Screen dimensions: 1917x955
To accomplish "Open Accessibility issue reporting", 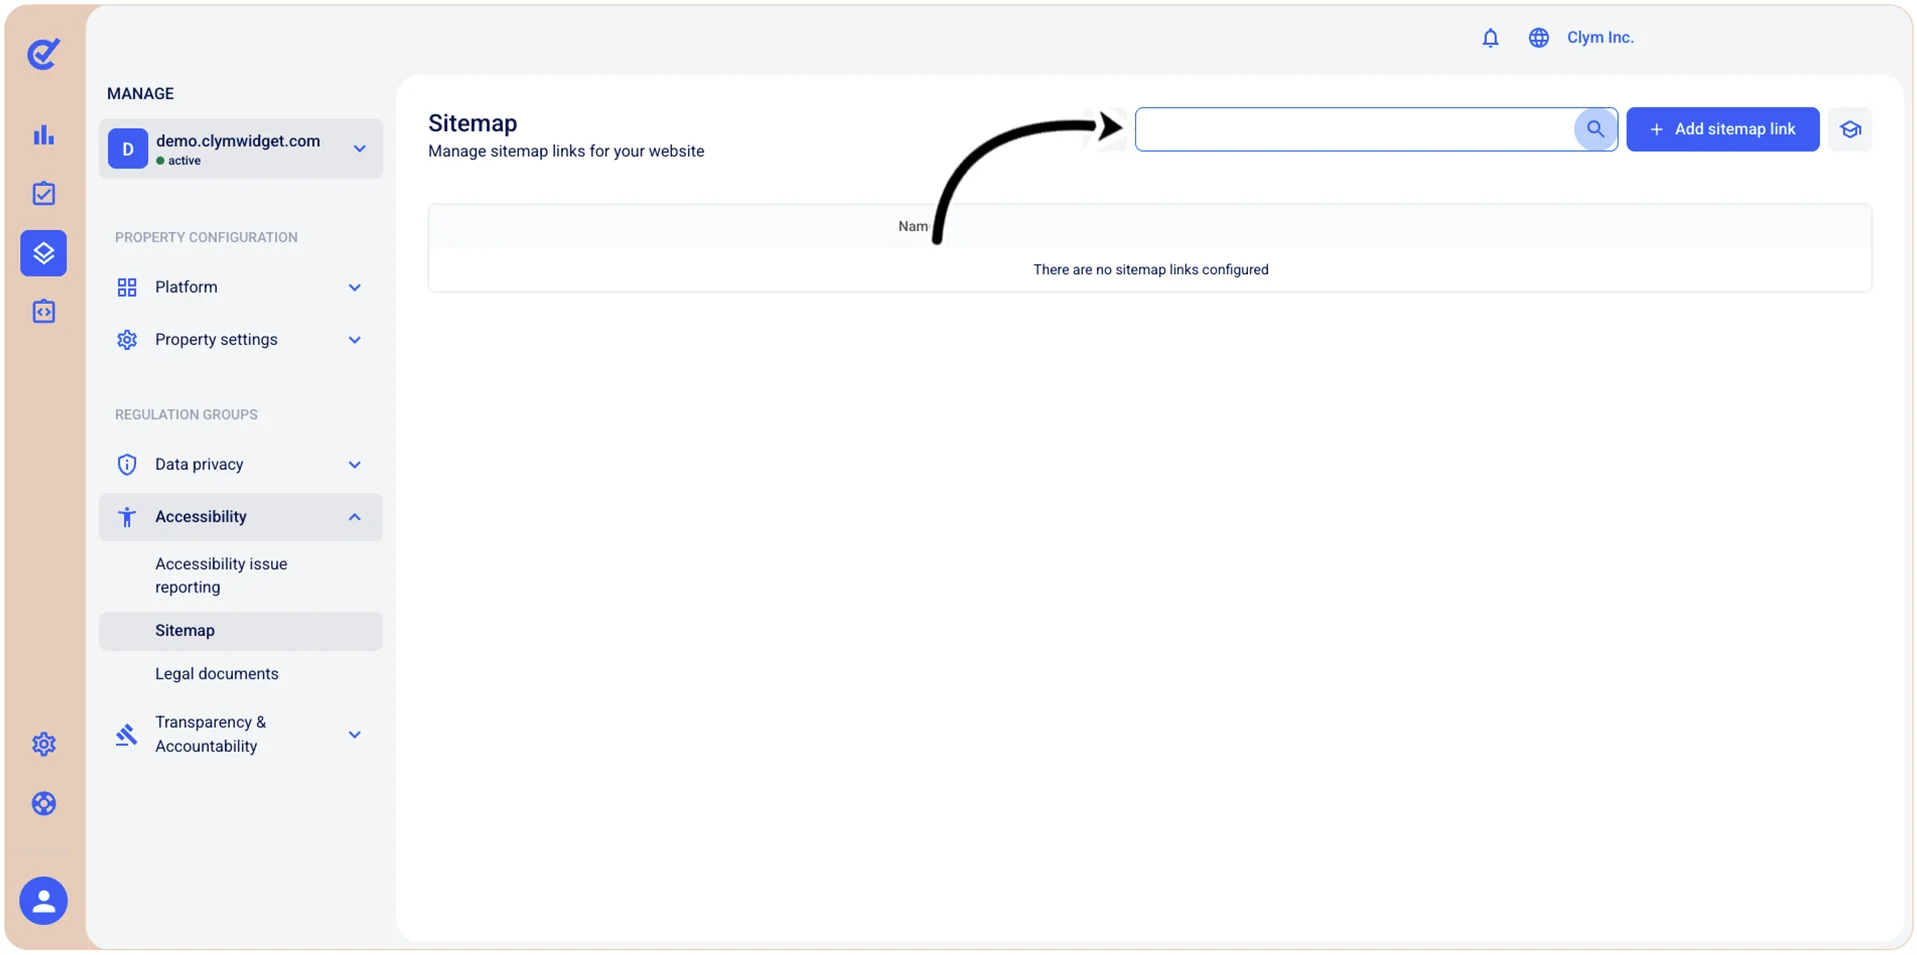I will [221, 575].
